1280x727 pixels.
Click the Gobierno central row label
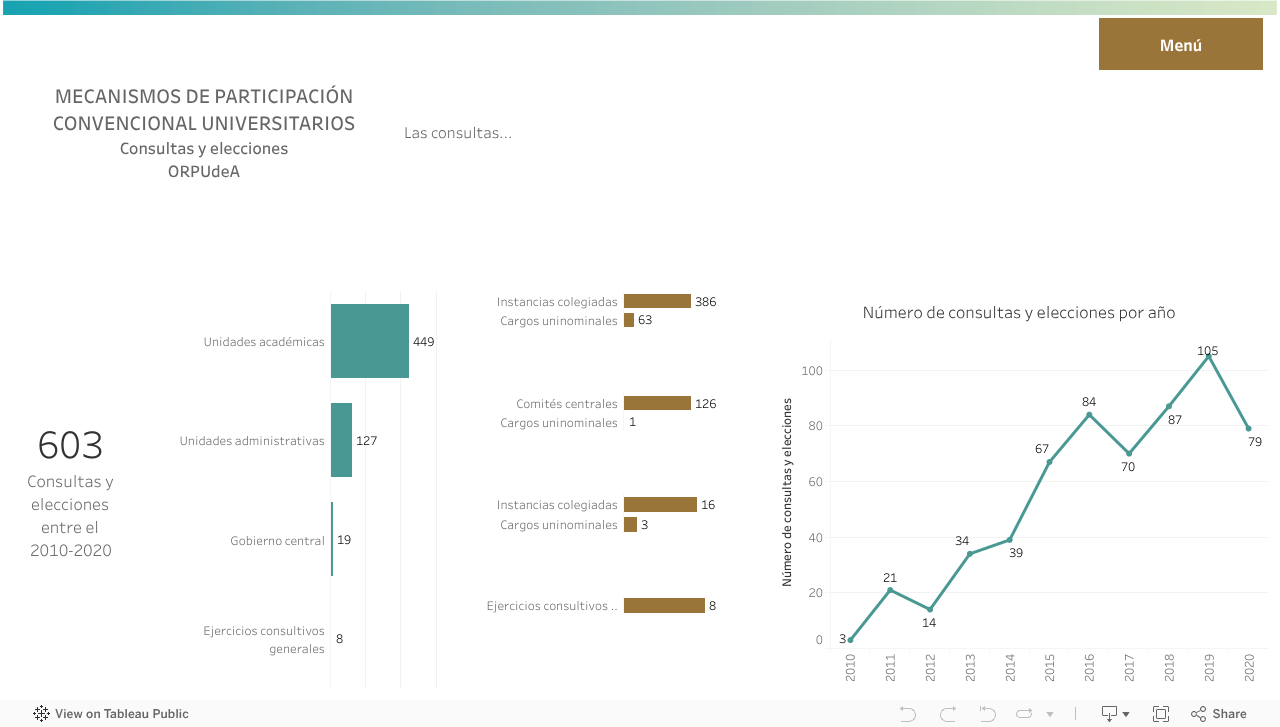tap(277, 541)
